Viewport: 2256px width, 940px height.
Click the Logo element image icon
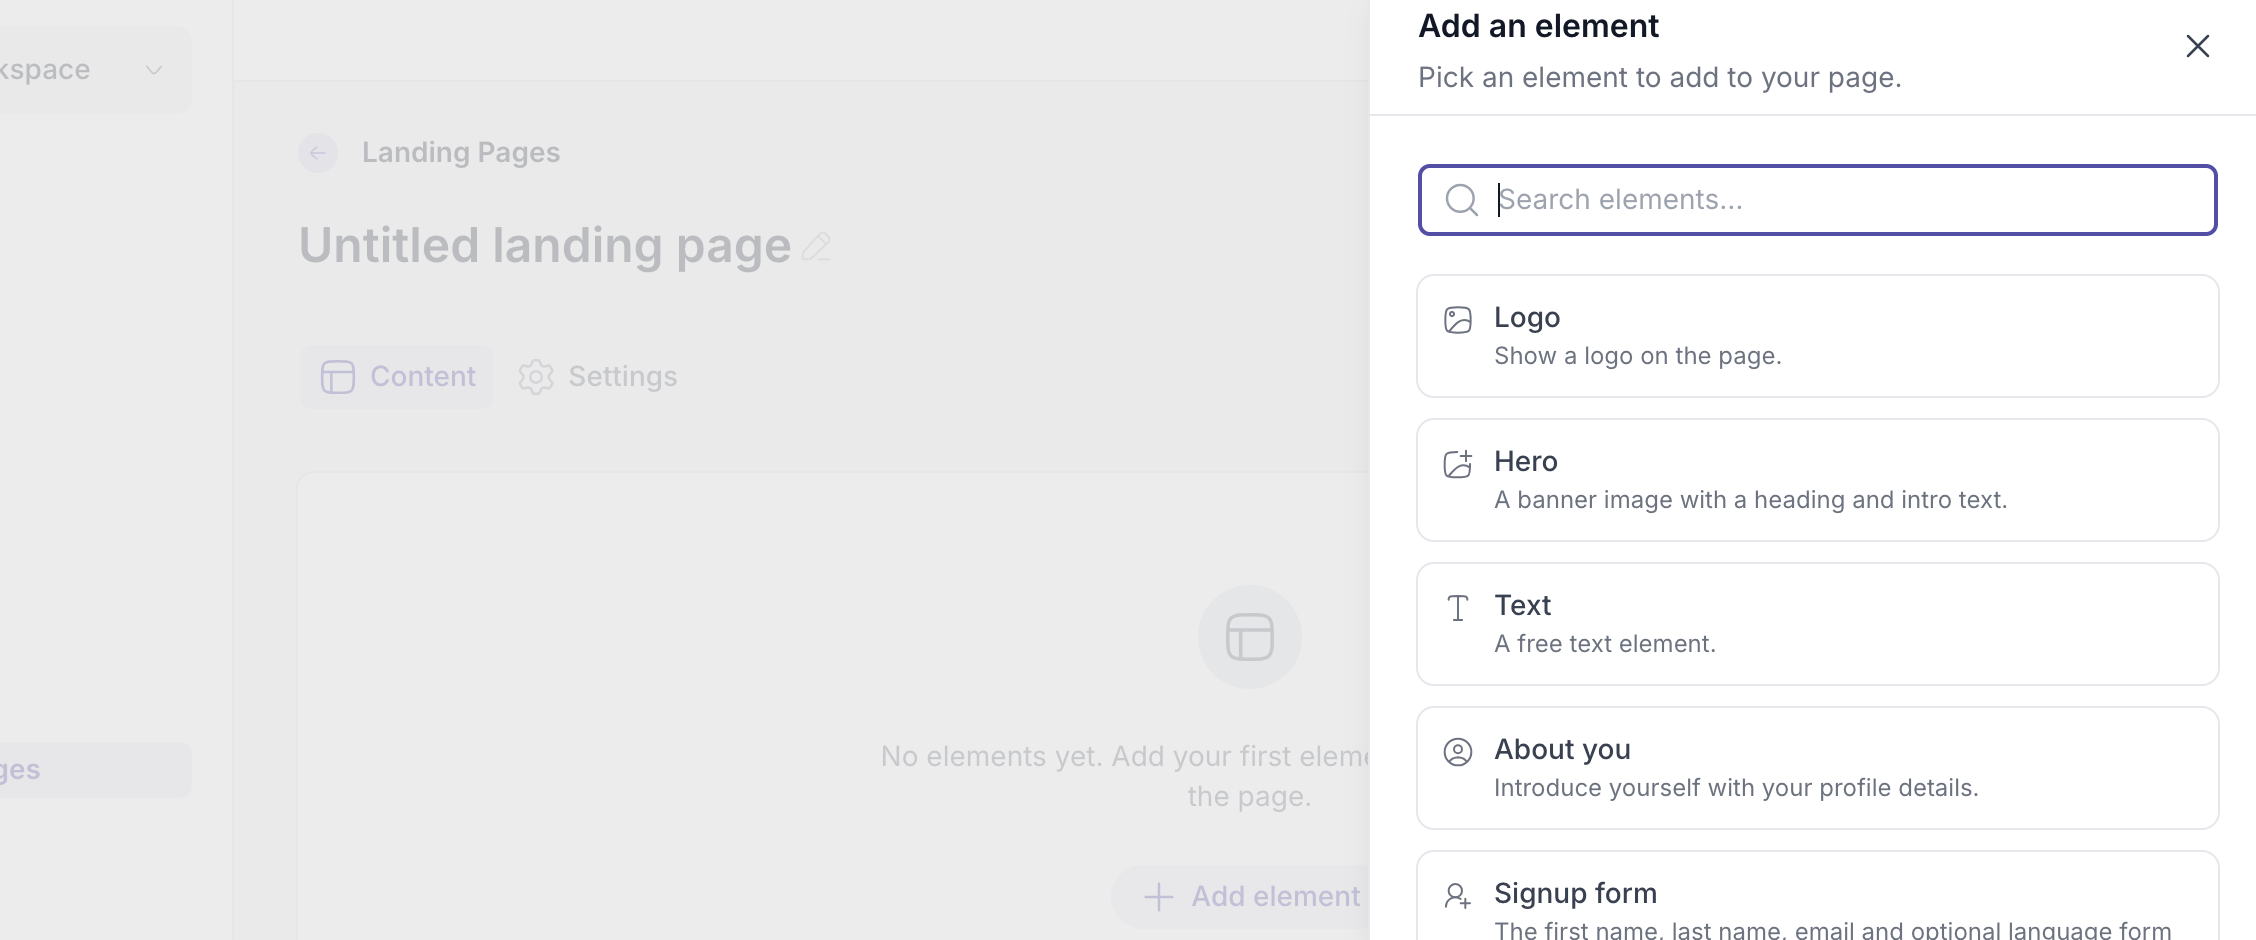1458,320
